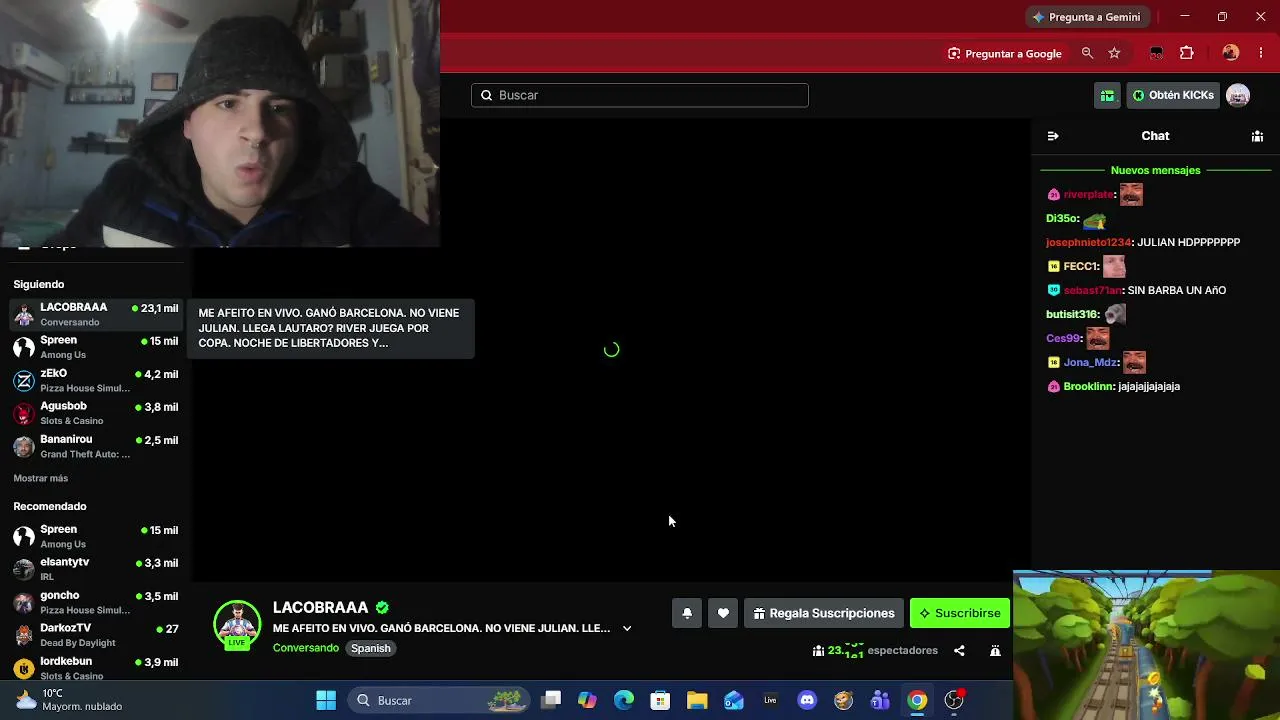
Task: Open the Windows Start menu
Action: point(326,700)
